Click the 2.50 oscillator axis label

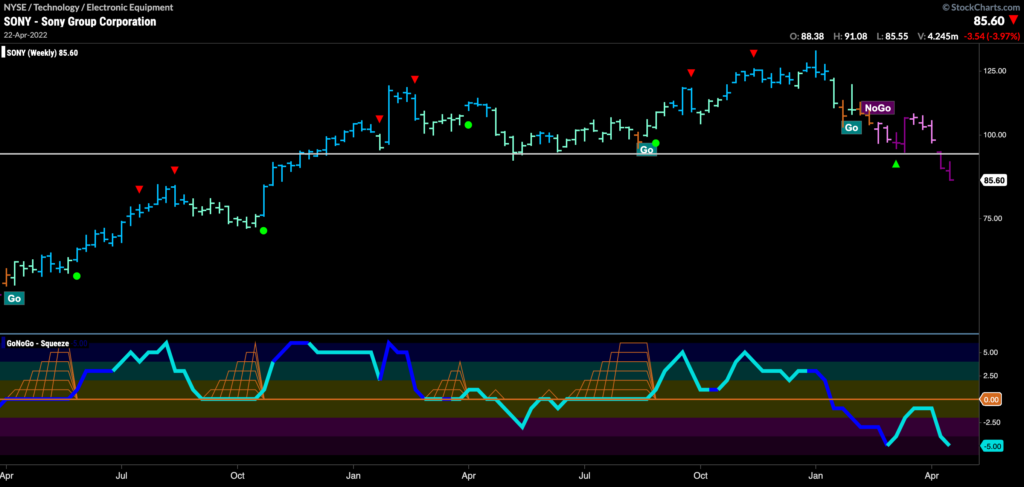[x=991, y=376]
